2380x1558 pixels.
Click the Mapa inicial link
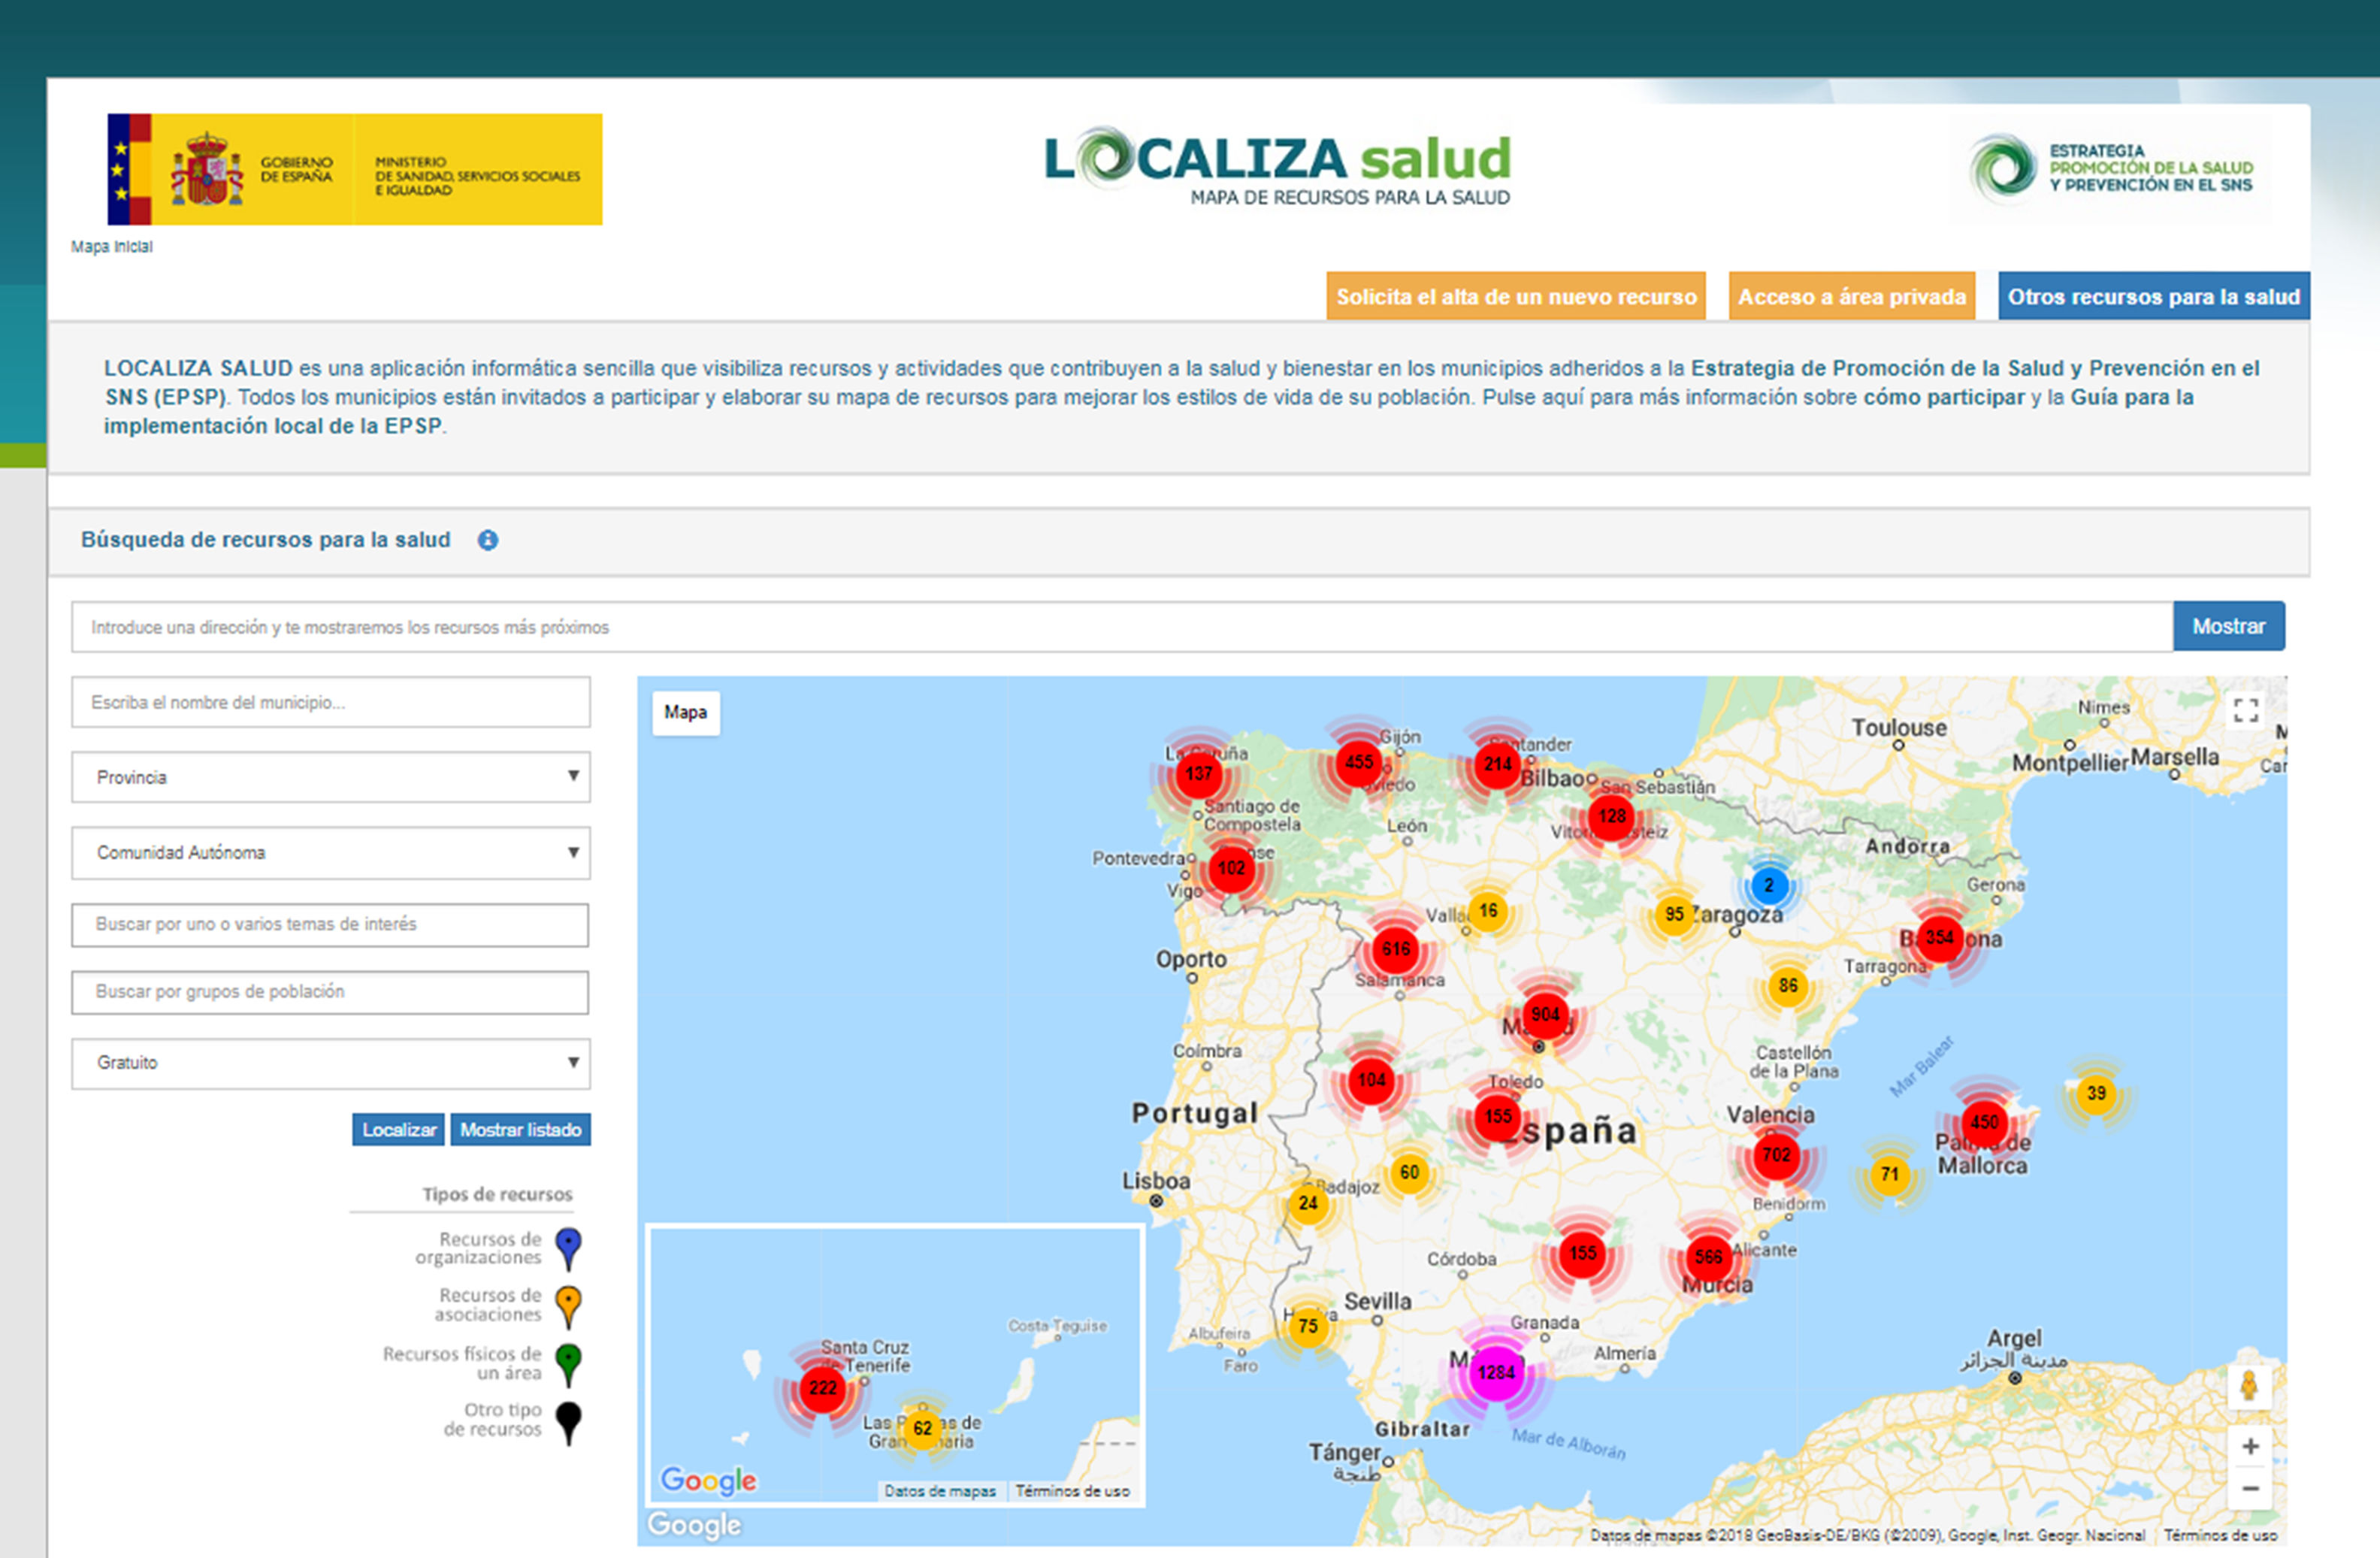pos(112,247)
